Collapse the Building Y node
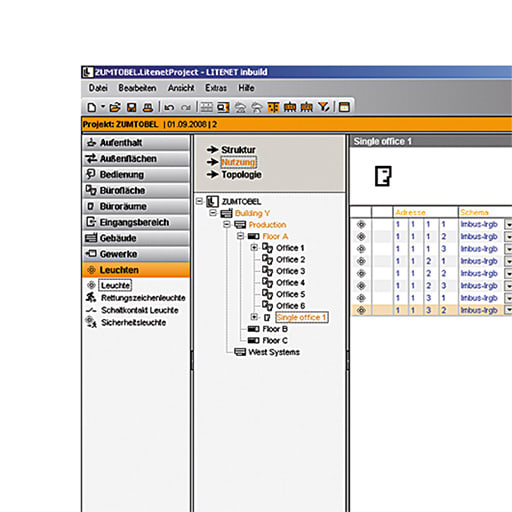 [213, 213]
